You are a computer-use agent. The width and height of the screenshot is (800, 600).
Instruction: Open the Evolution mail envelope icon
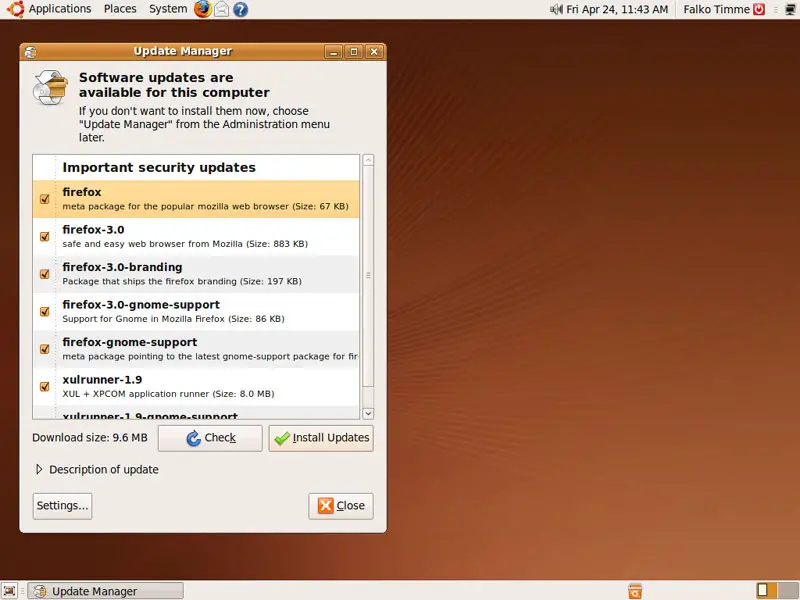click(x=221, y=9)
